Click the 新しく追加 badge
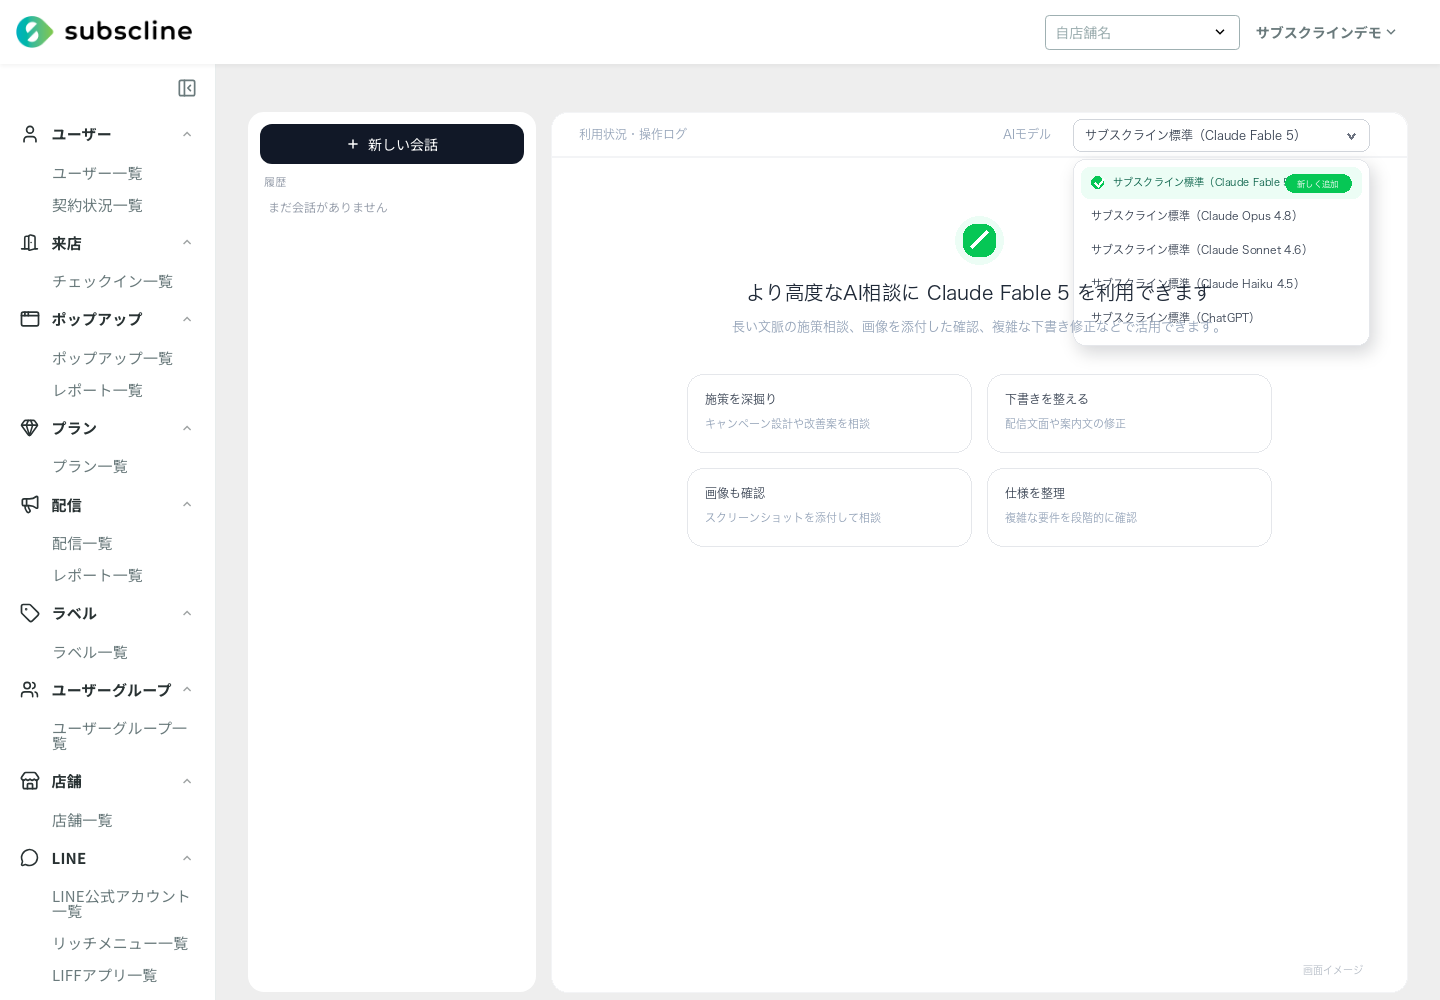Image resolution: width=1440 pixels, height=1000 pixels. click(1318, 184)
